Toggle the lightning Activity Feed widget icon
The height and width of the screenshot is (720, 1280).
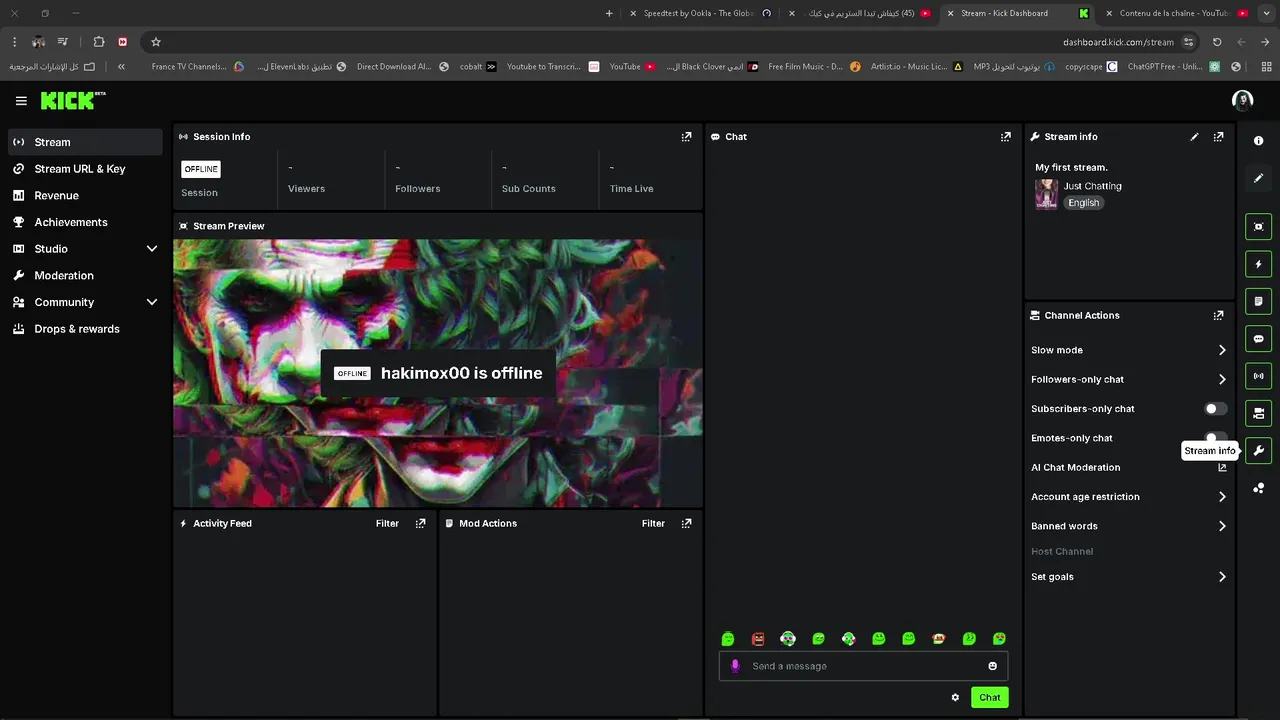point(1258,264)
